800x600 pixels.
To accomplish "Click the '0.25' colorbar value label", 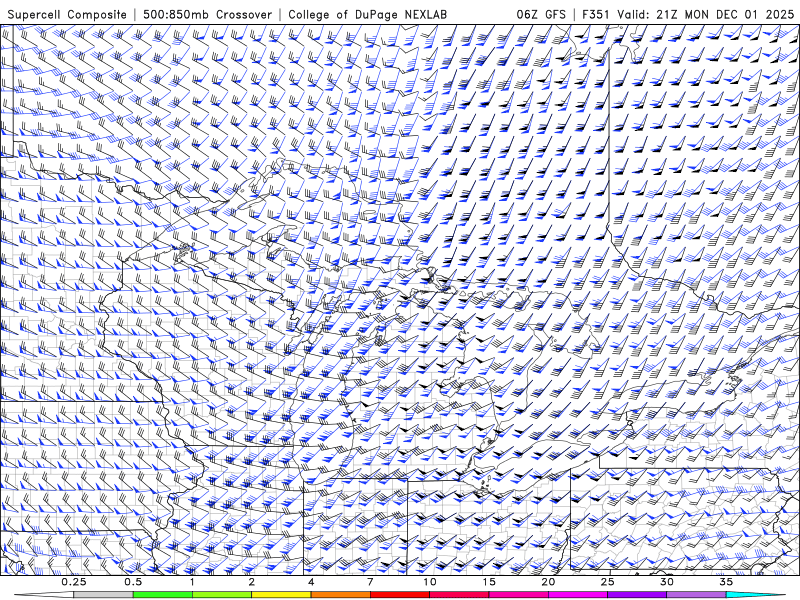I will (x=74, y=582).
